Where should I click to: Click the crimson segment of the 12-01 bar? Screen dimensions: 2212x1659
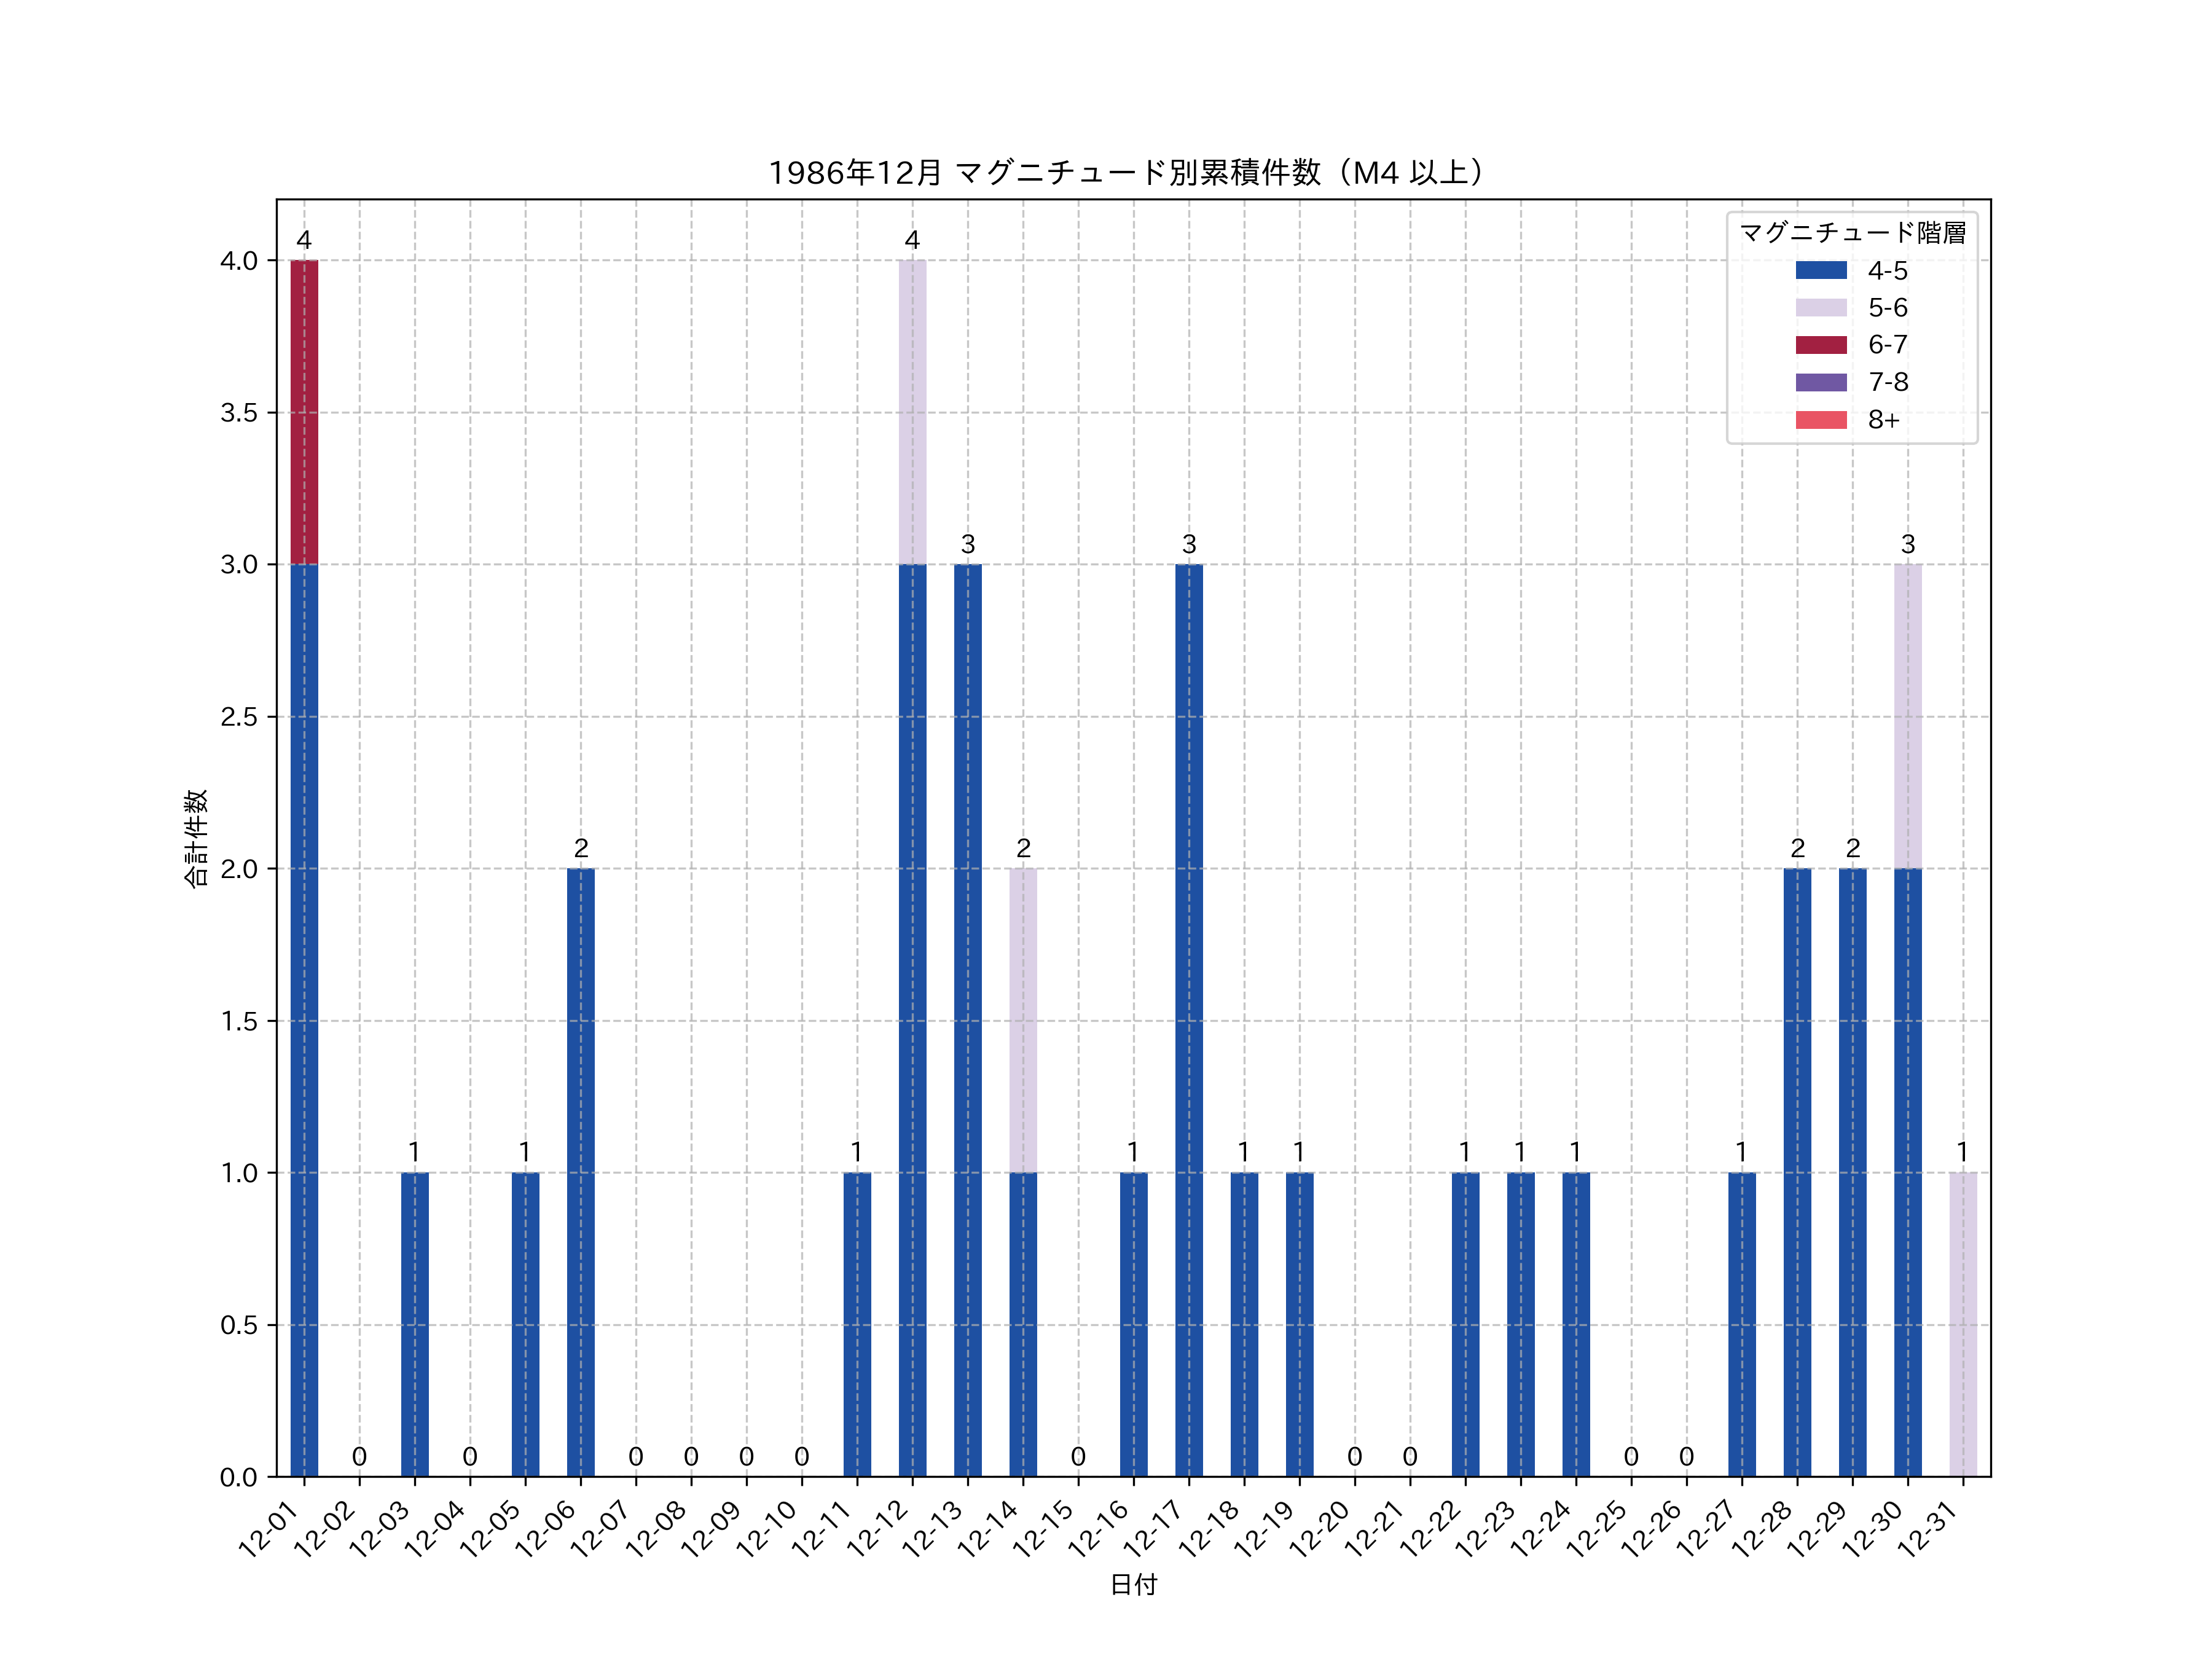[x=304, y=412]
